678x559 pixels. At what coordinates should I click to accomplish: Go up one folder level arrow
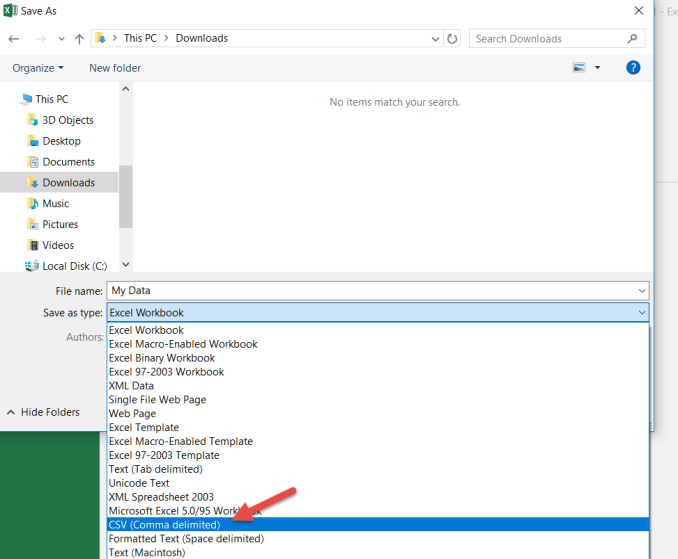[79, 39]
